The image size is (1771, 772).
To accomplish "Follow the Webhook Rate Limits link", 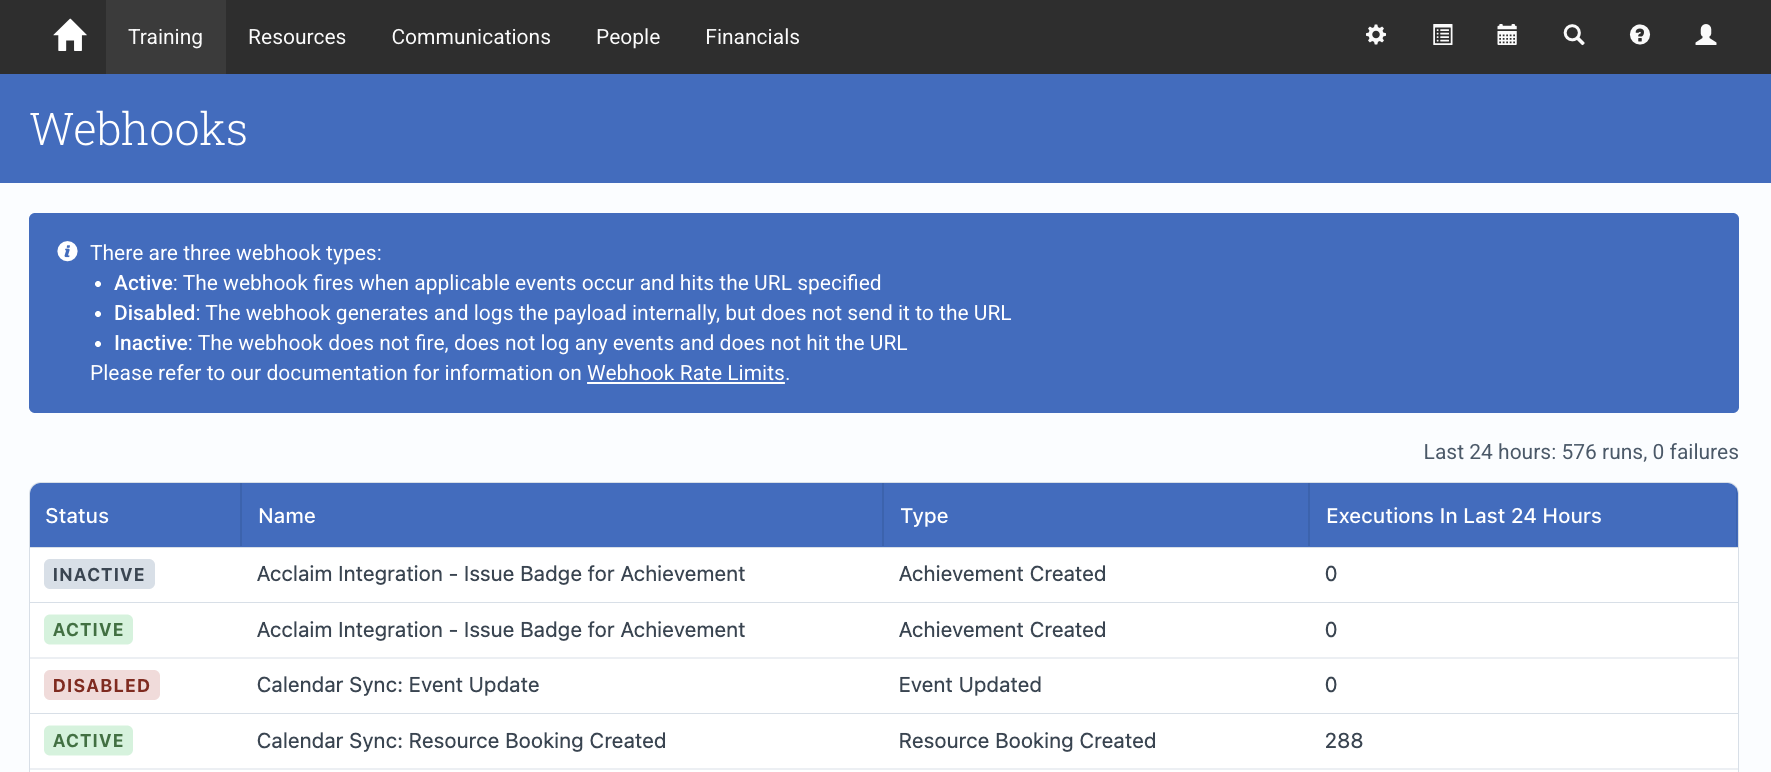I will point(686,373).
